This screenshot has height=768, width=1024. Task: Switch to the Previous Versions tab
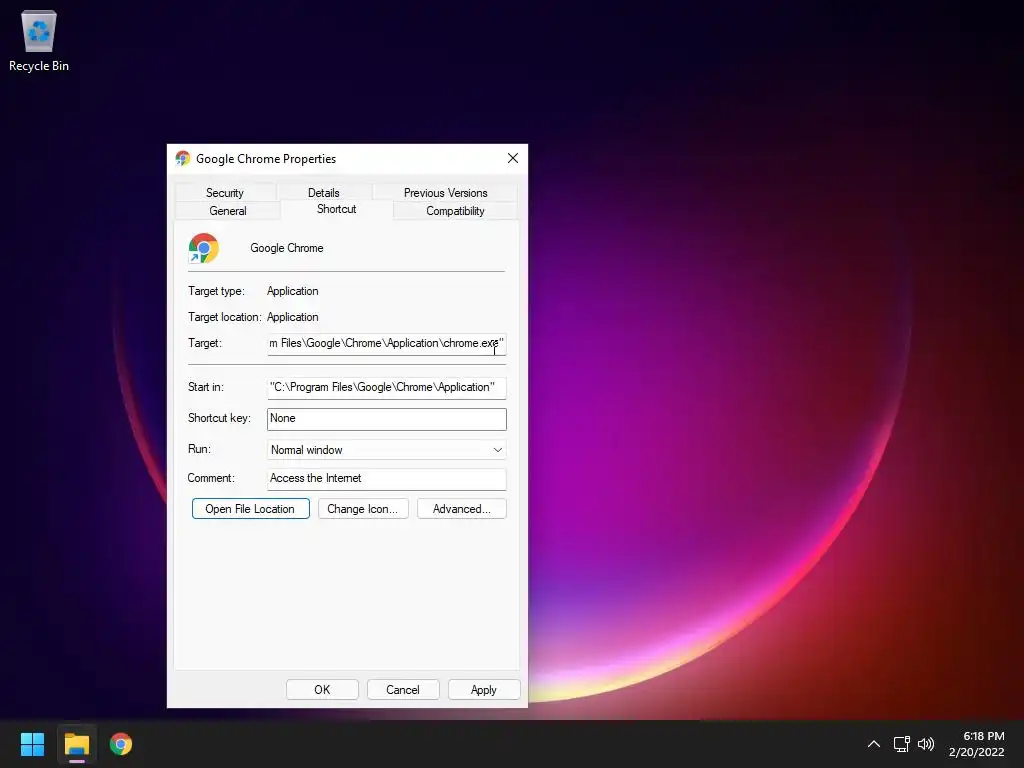coord(445,193)
